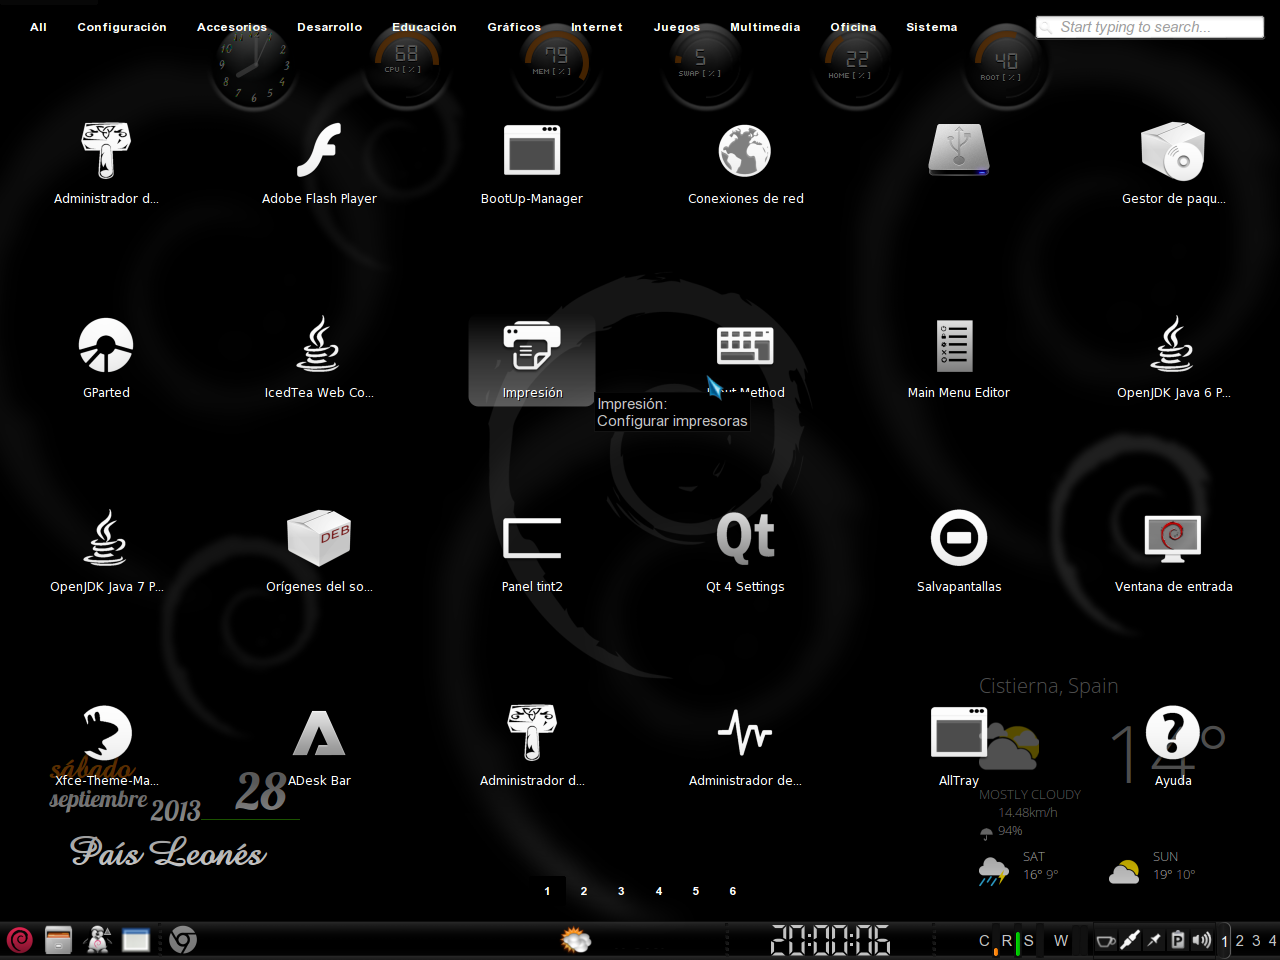Select the Educación category

pyautogui.click(x=424, y=27)
